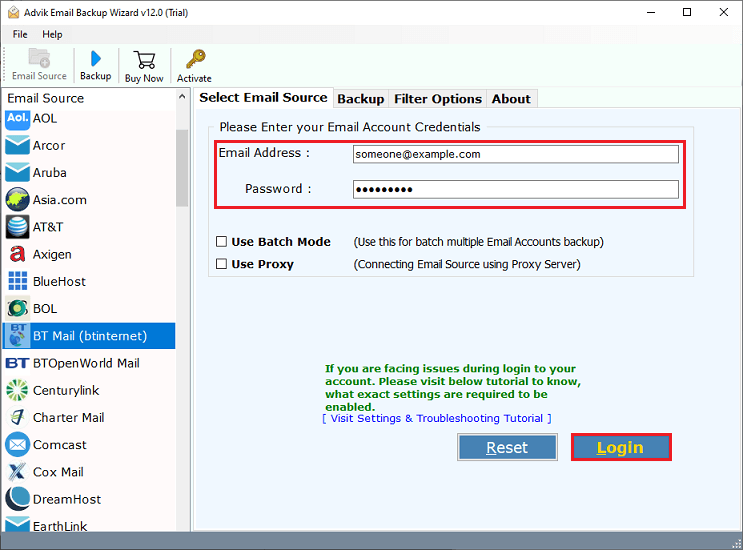Viewport: 743px width, 550px height.
Task: Switch to the About tab
Action: (x=511, y=99)
